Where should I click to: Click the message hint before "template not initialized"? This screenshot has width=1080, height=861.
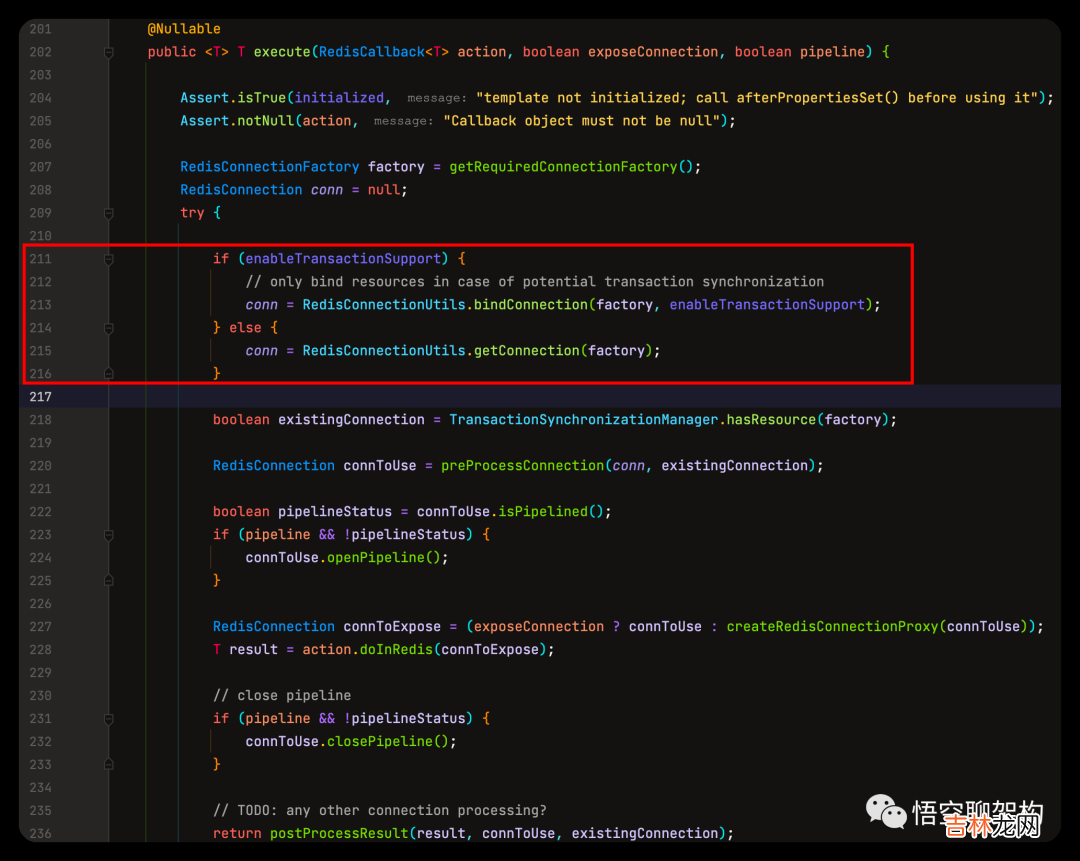[437, 98]
